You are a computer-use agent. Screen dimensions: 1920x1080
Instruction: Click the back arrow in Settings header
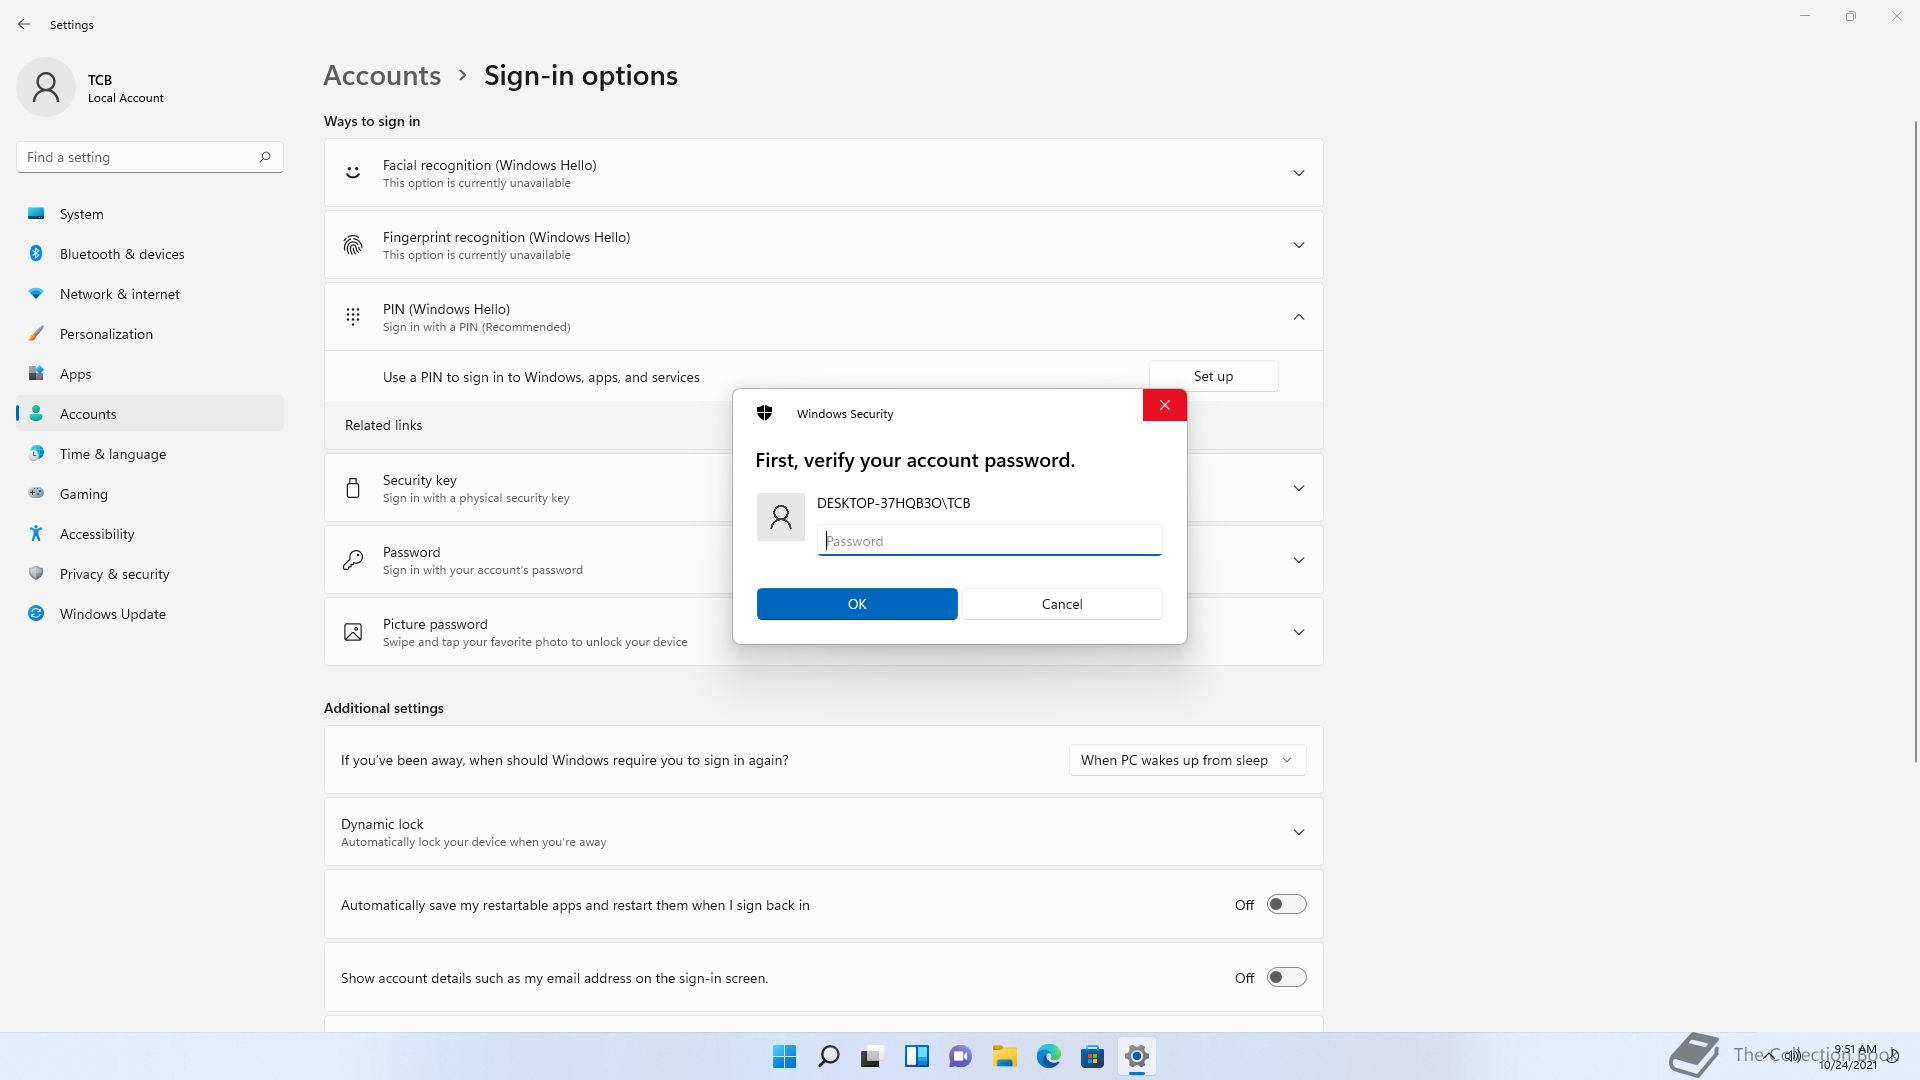pyautogui.click(x=24, y=24)
